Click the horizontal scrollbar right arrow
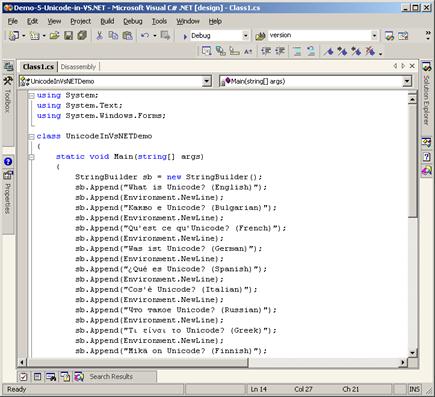 403,362
